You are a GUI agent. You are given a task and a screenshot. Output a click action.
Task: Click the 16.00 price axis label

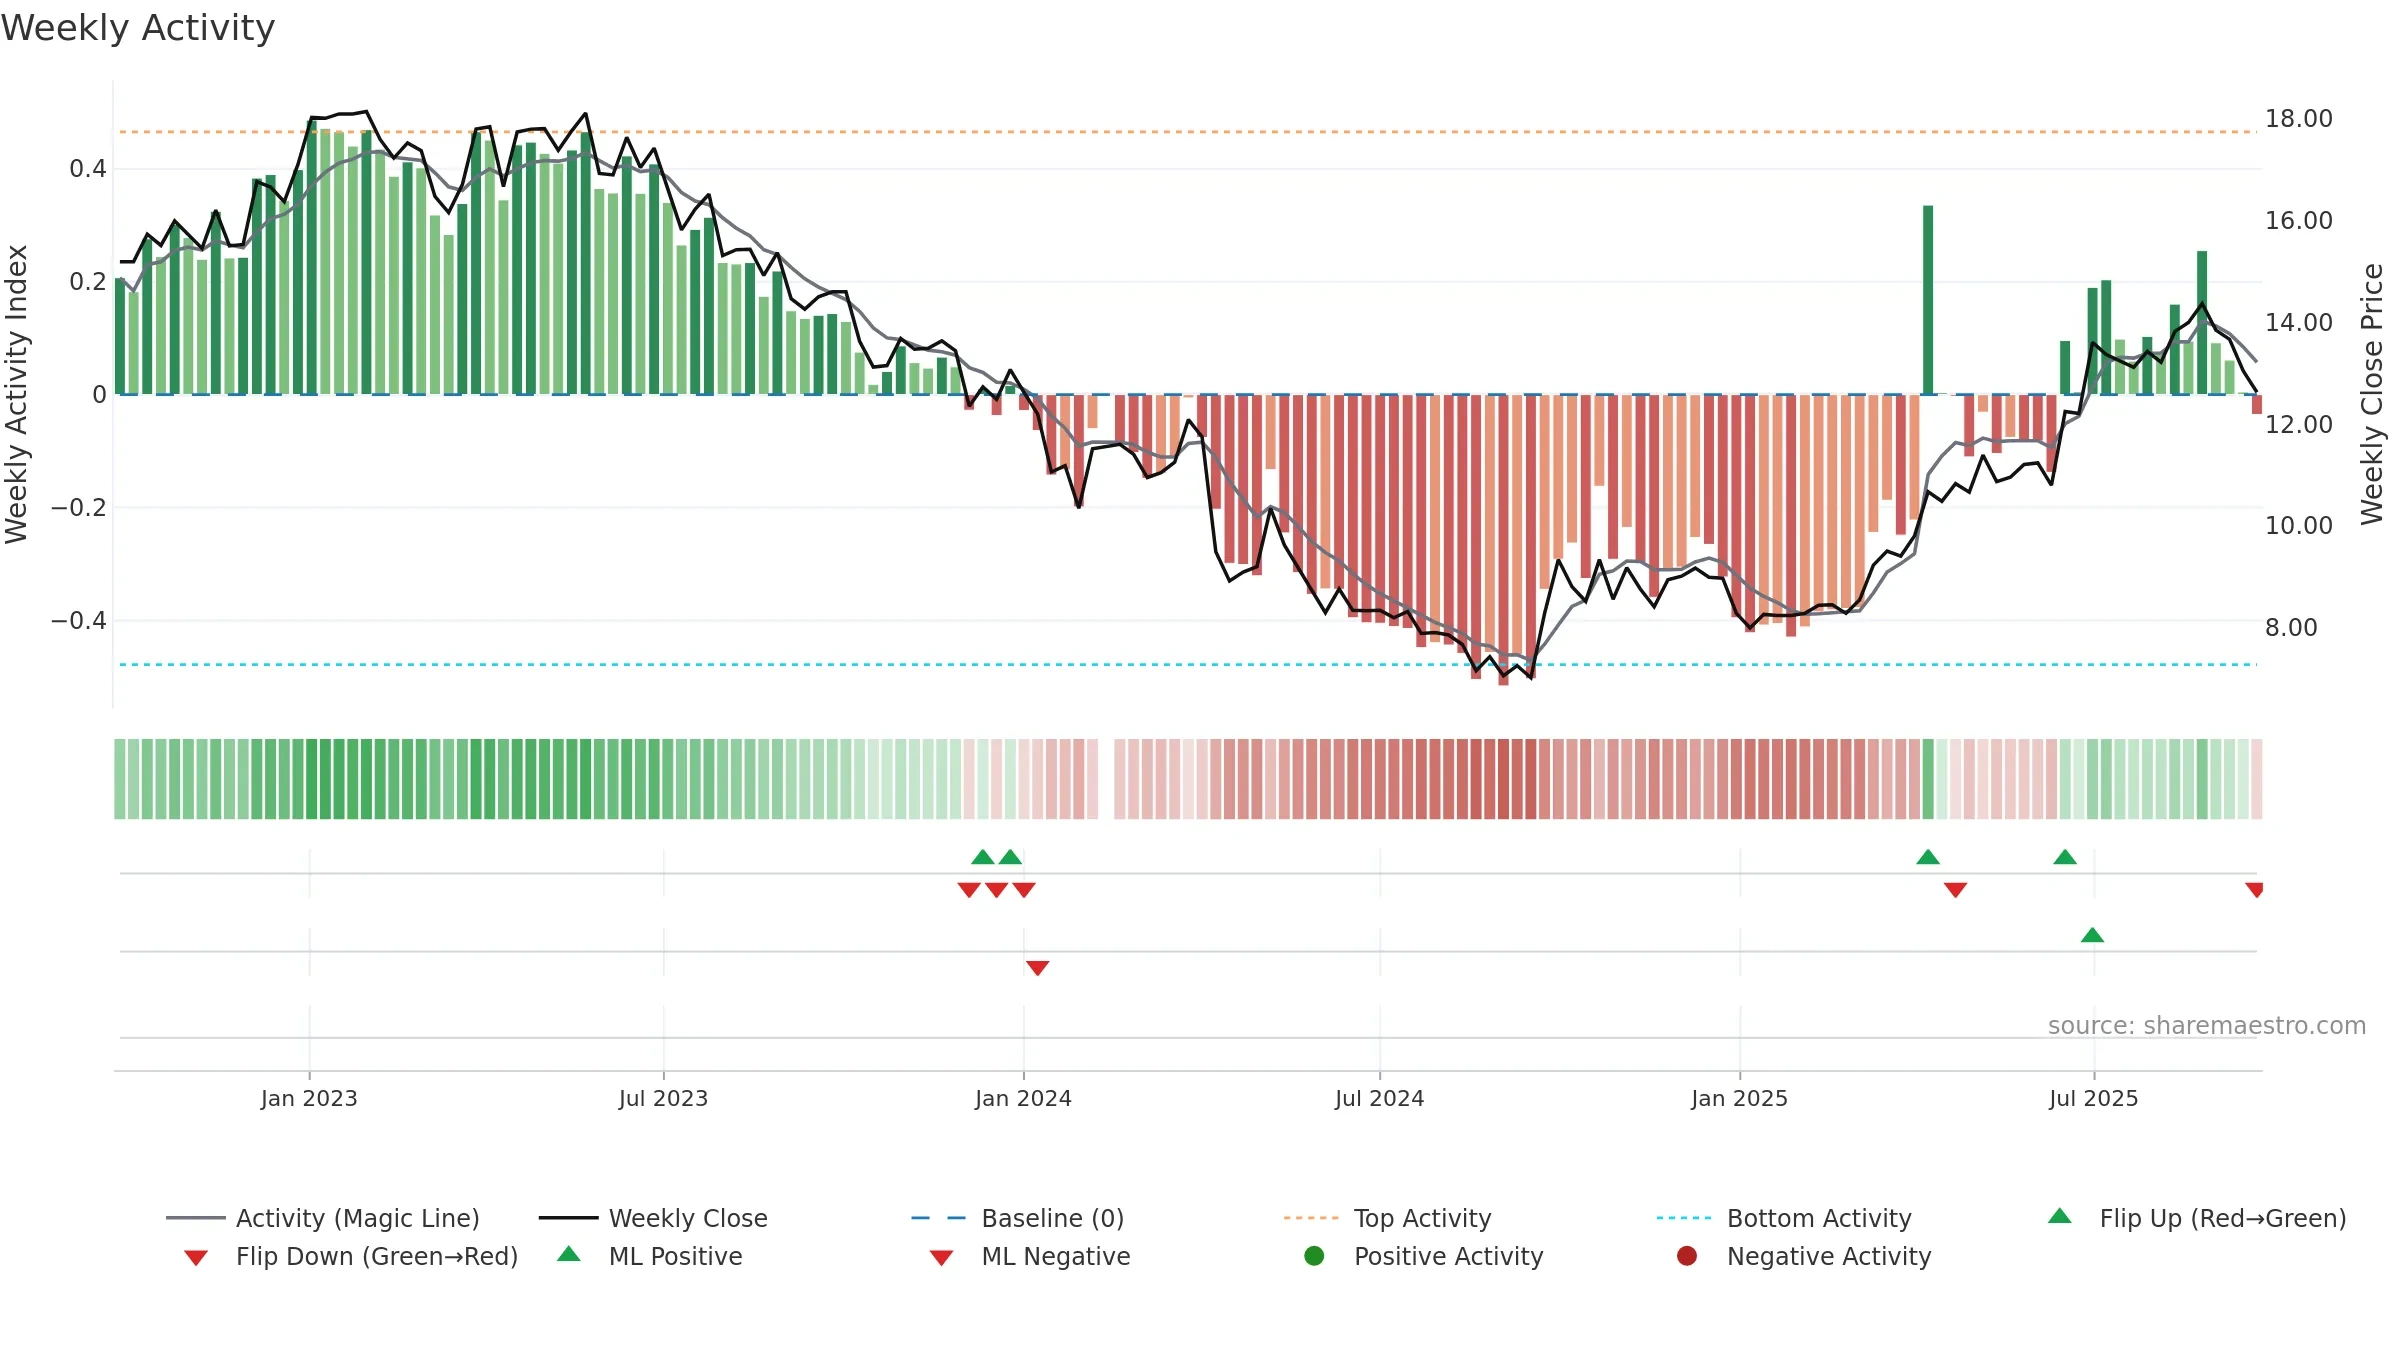[x=2299, y=221]
